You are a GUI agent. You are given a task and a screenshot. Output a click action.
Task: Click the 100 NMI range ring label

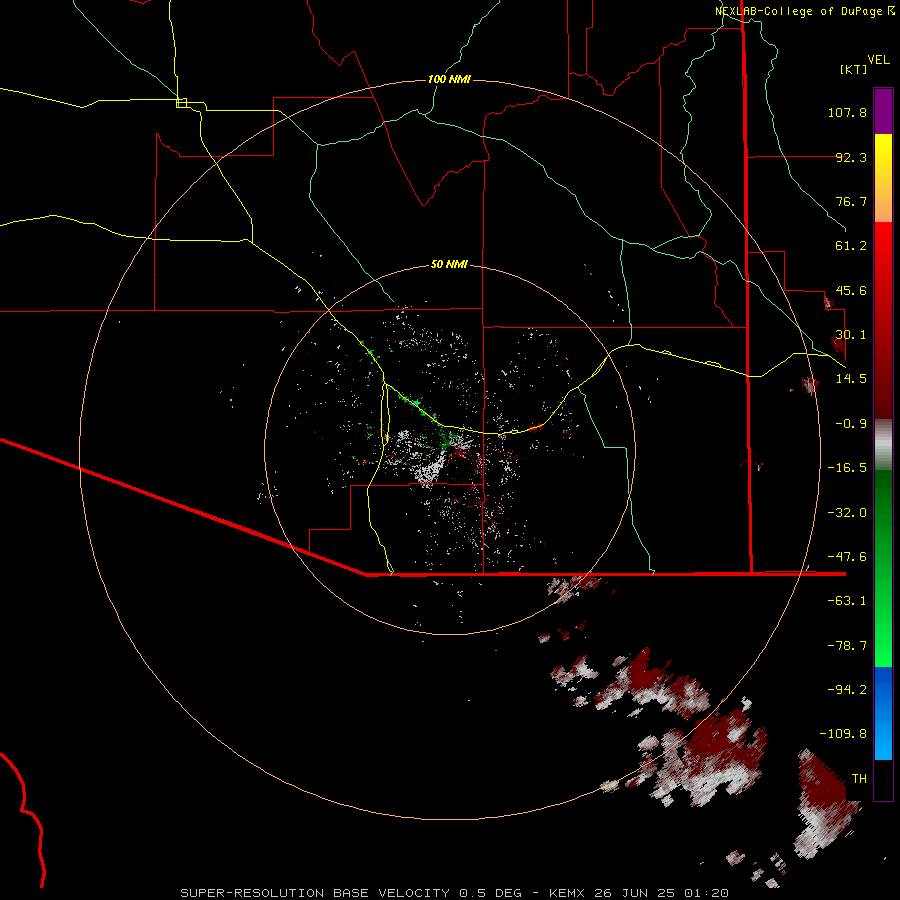449,79
